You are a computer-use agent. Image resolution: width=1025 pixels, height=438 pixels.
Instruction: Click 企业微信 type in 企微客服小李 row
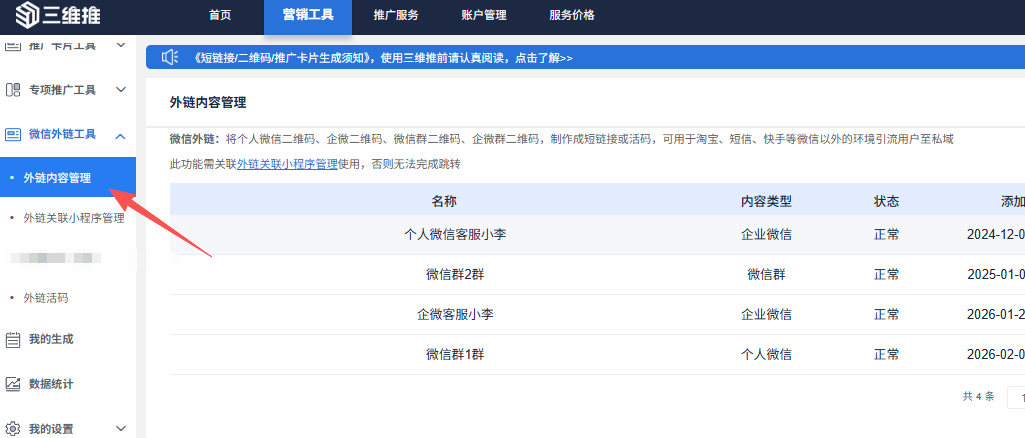(766, 314)
